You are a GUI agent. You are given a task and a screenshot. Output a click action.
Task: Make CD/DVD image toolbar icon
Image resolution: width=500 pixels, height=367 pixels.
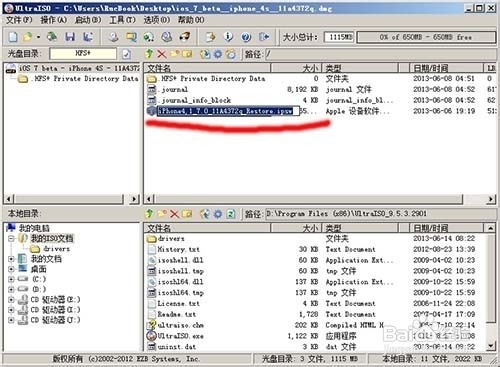(x=113, y=37)
